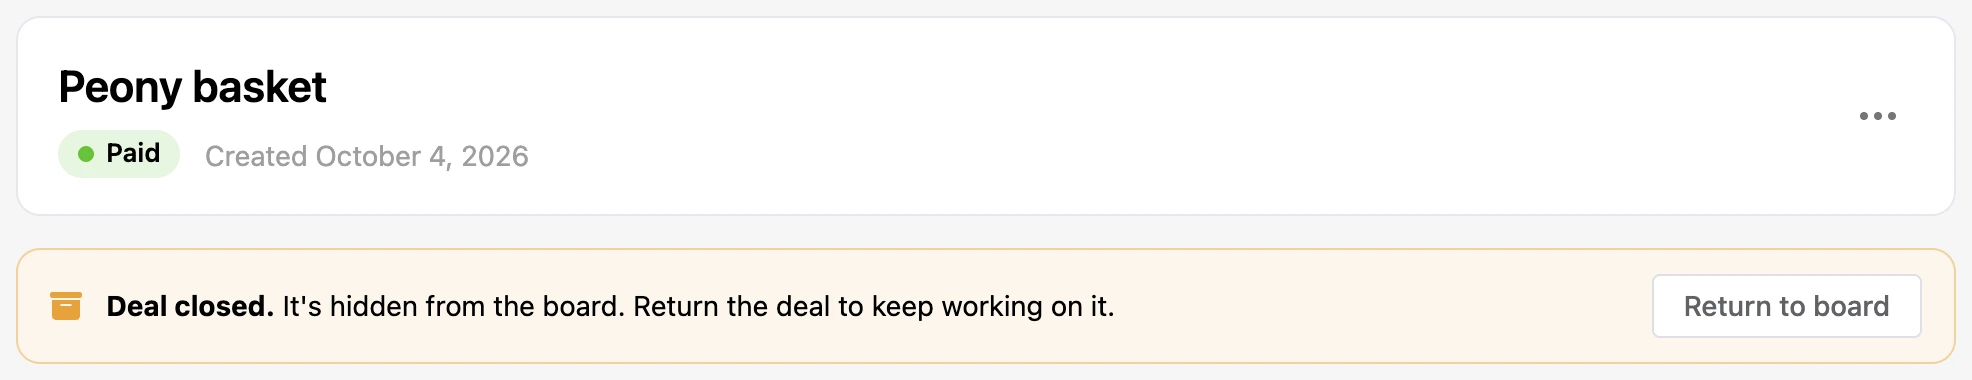Click the Created October 4, 2026 date
The width and height of the screenshot is (1972, 380).
click(x=367, y=156)
